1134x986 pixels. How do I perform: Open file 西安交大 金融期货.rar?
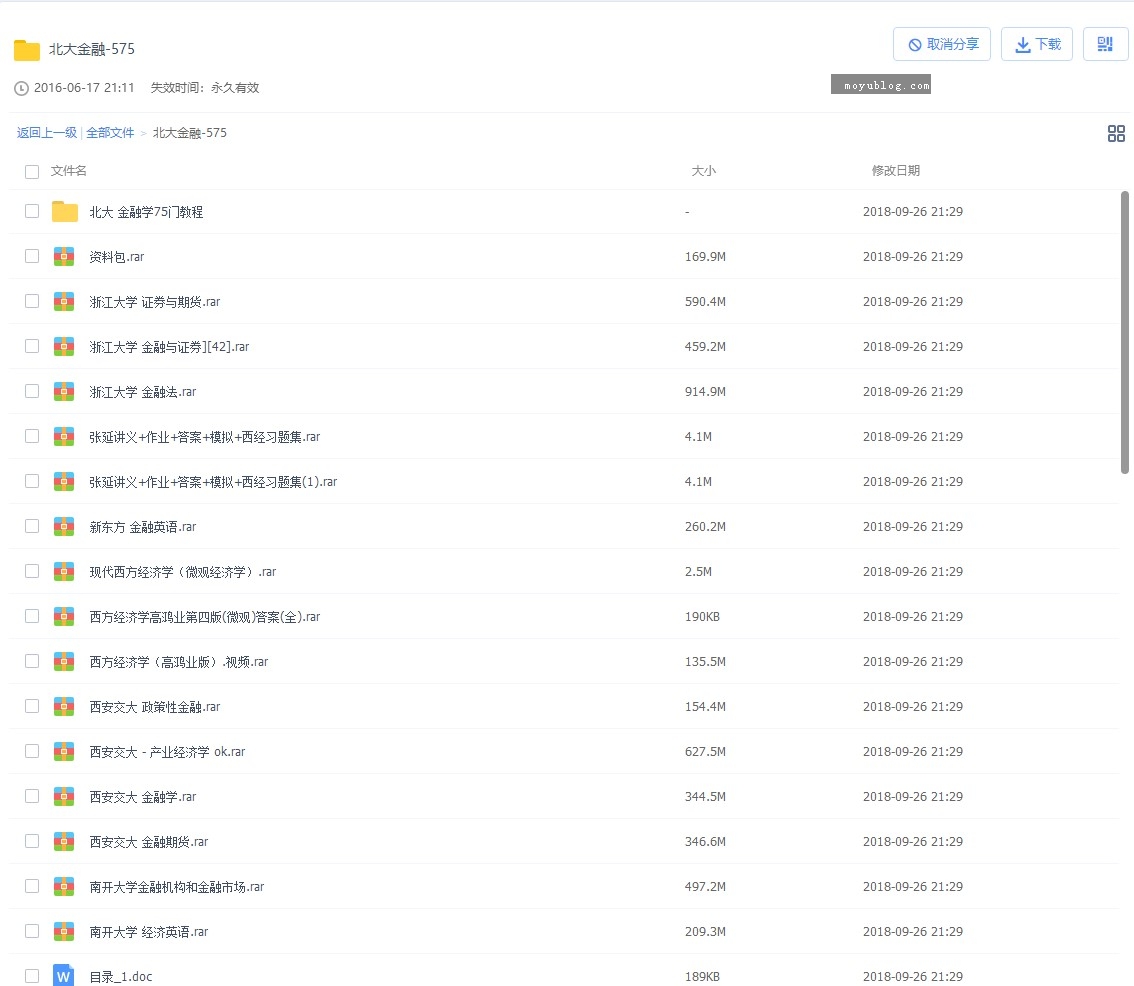pyautogui.click(x=149, y=842)
